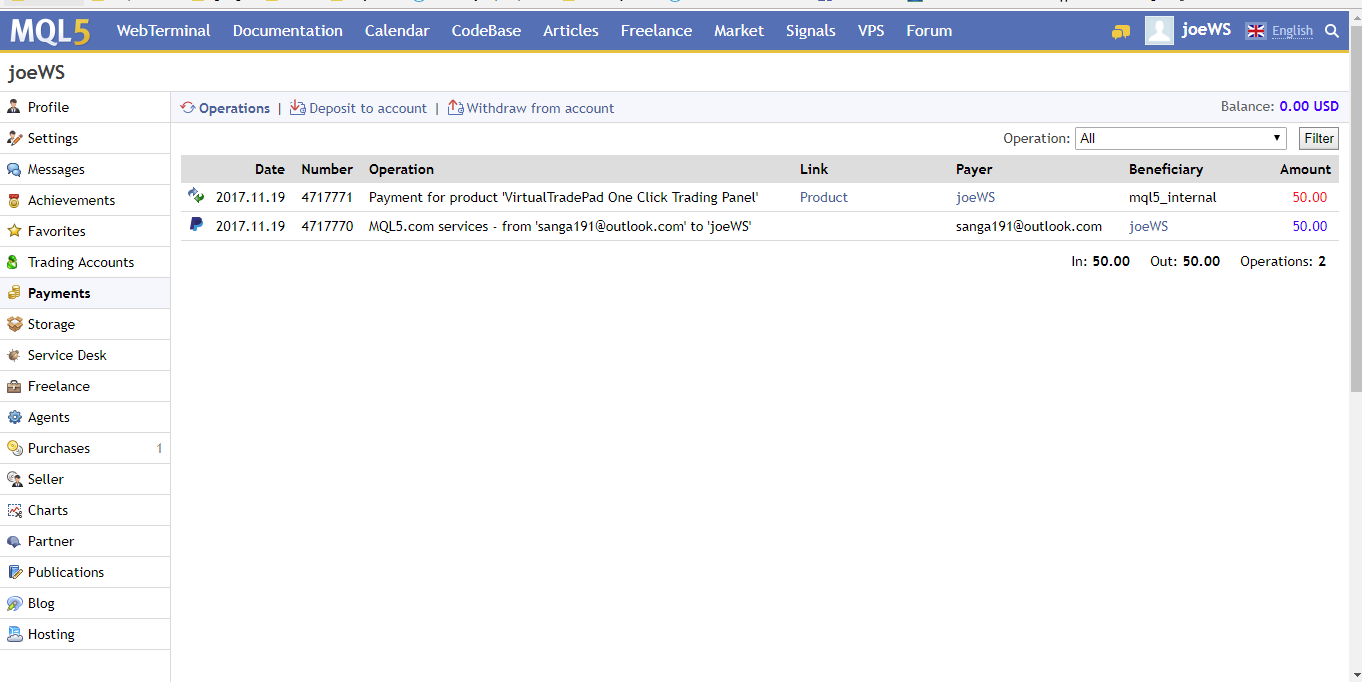Click the Deposit to account icon
The width and height of the screenshot is (1362, 682).
pyautogui.click(x=297, y=107)
